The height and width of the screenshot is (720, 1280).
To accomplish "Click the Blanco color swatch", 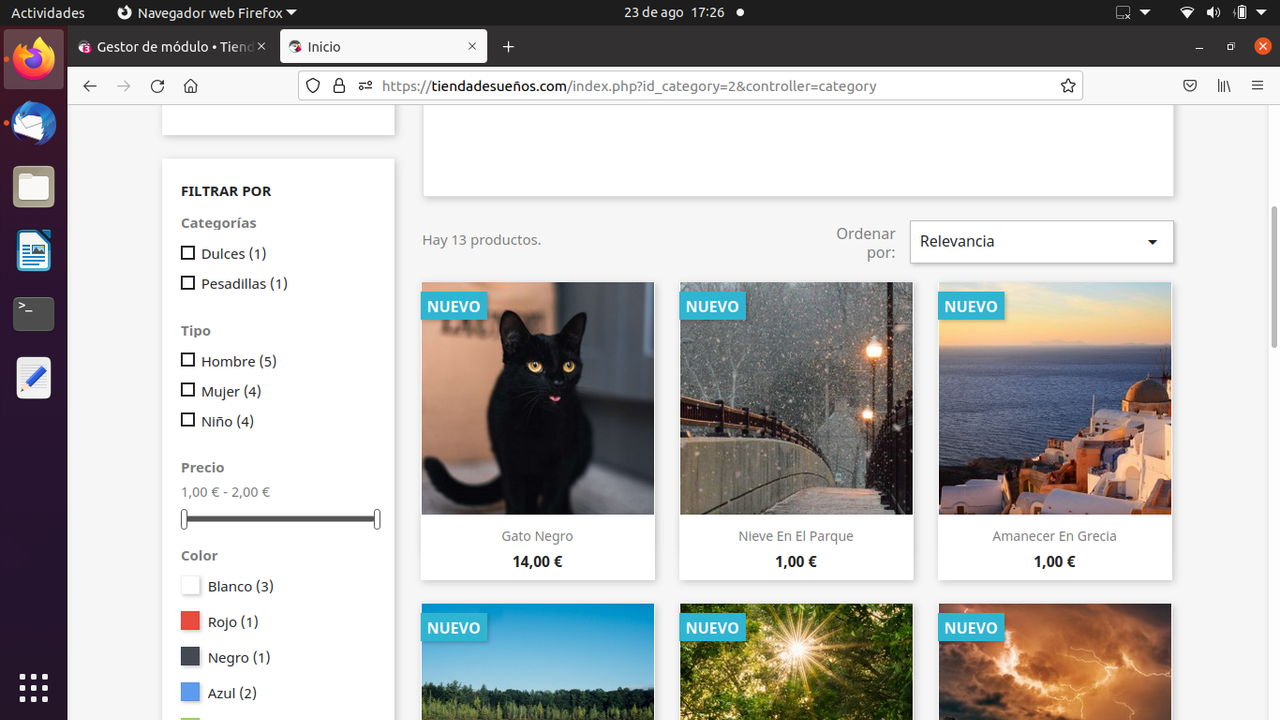I will pos(191,586).
